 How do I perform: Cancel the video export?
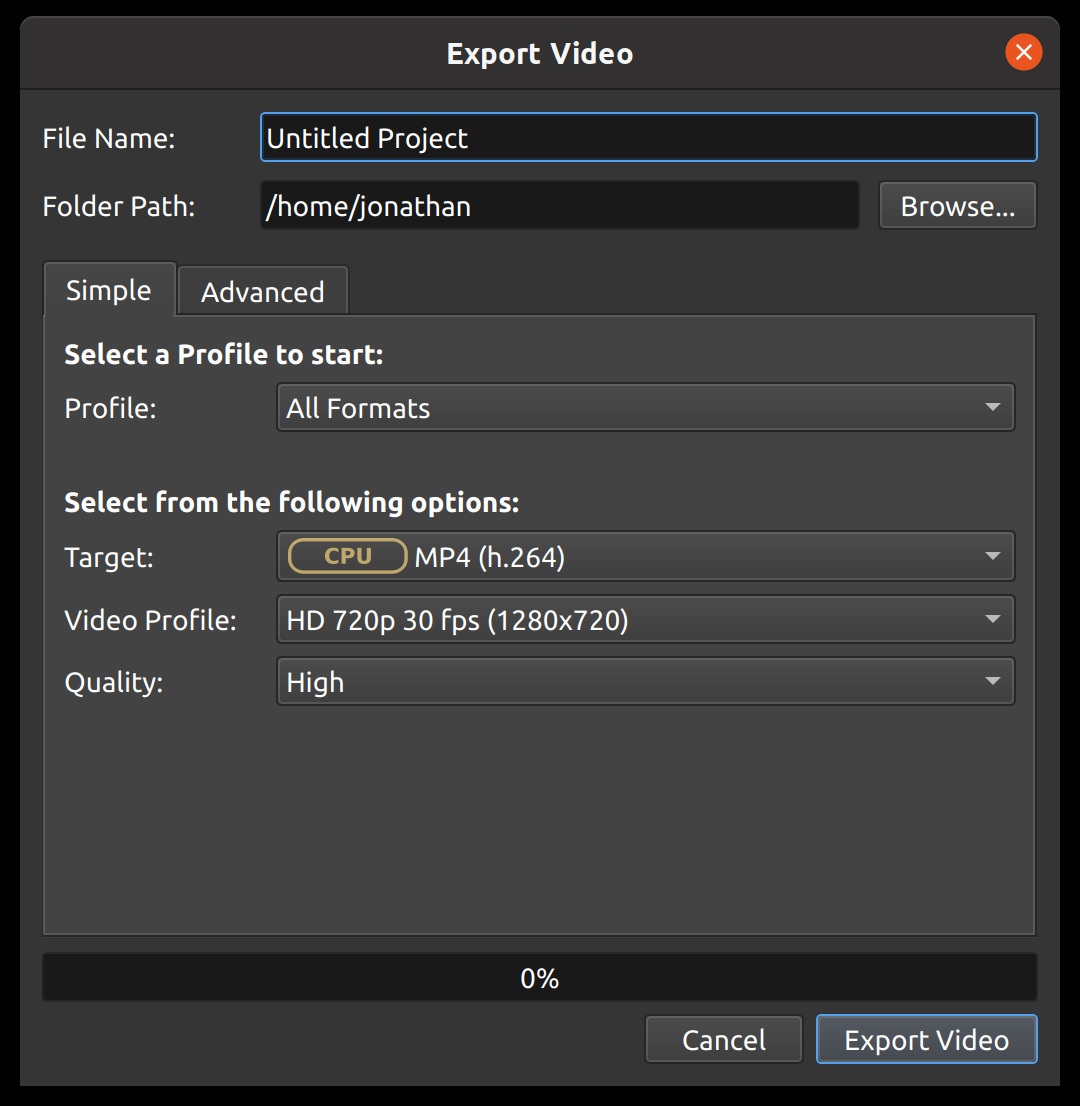(723, 1039)
